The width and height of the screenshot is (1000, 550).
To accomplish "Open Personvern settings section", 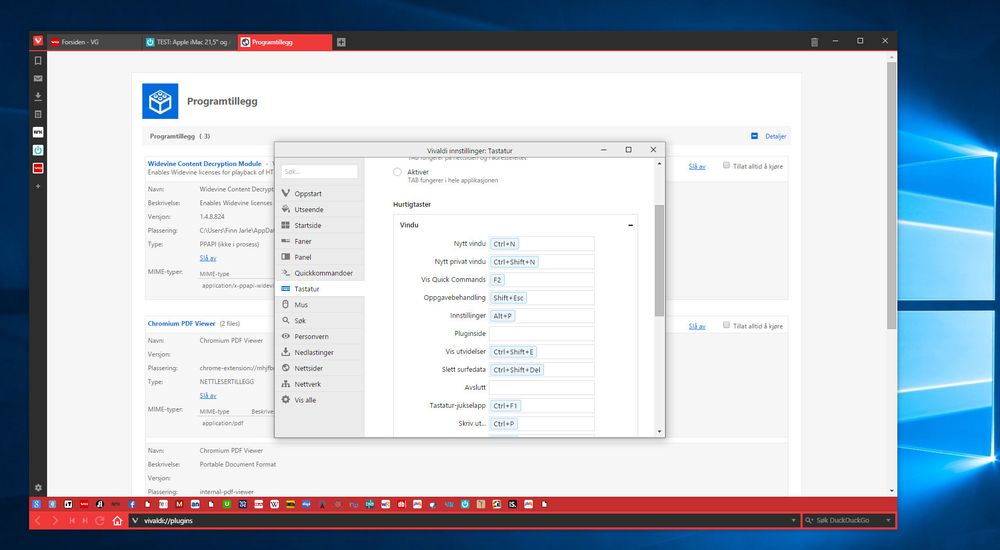I will click(x=320, y=336).
